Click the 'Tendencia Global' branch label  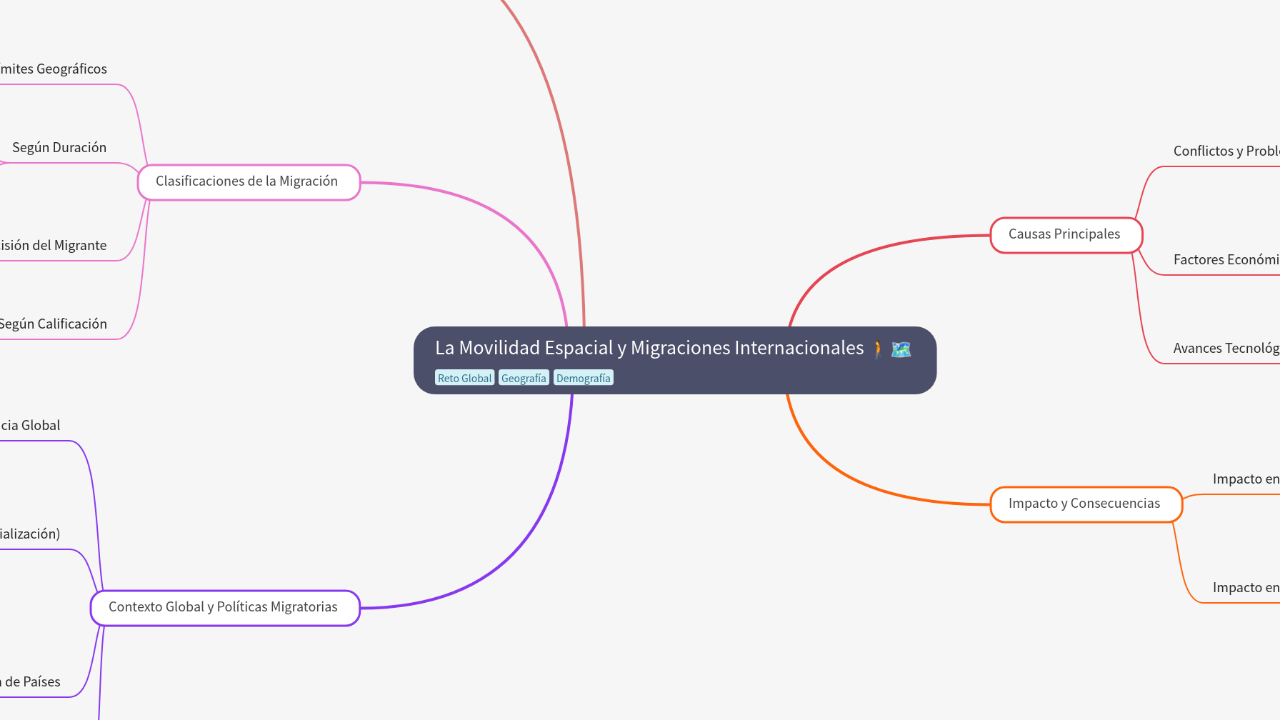(30, 425)
